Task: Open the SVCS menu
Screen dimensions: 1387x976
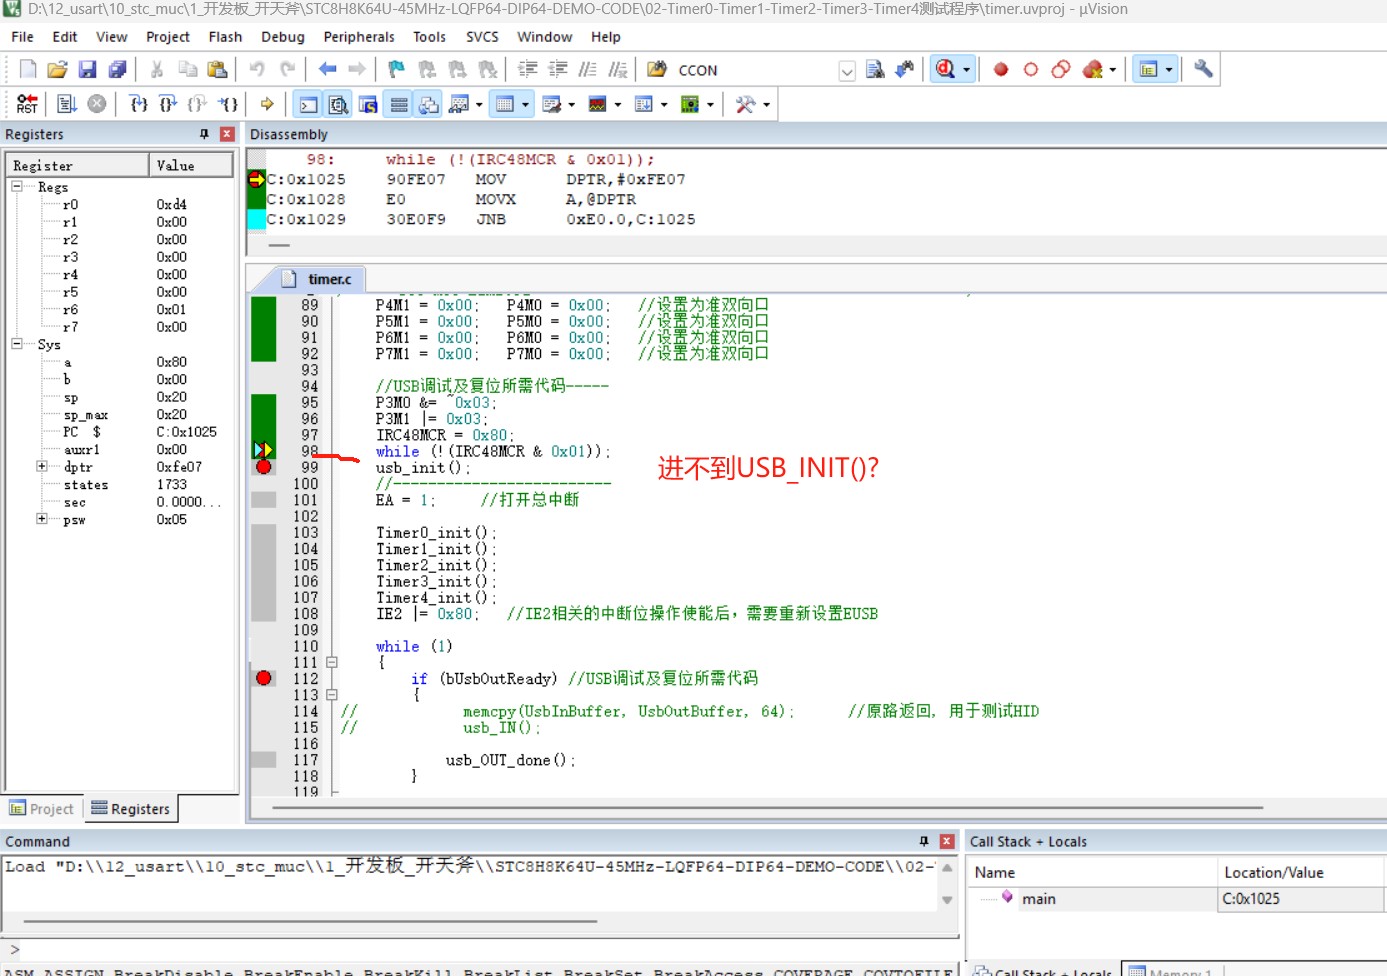Action: coord(482,37)
